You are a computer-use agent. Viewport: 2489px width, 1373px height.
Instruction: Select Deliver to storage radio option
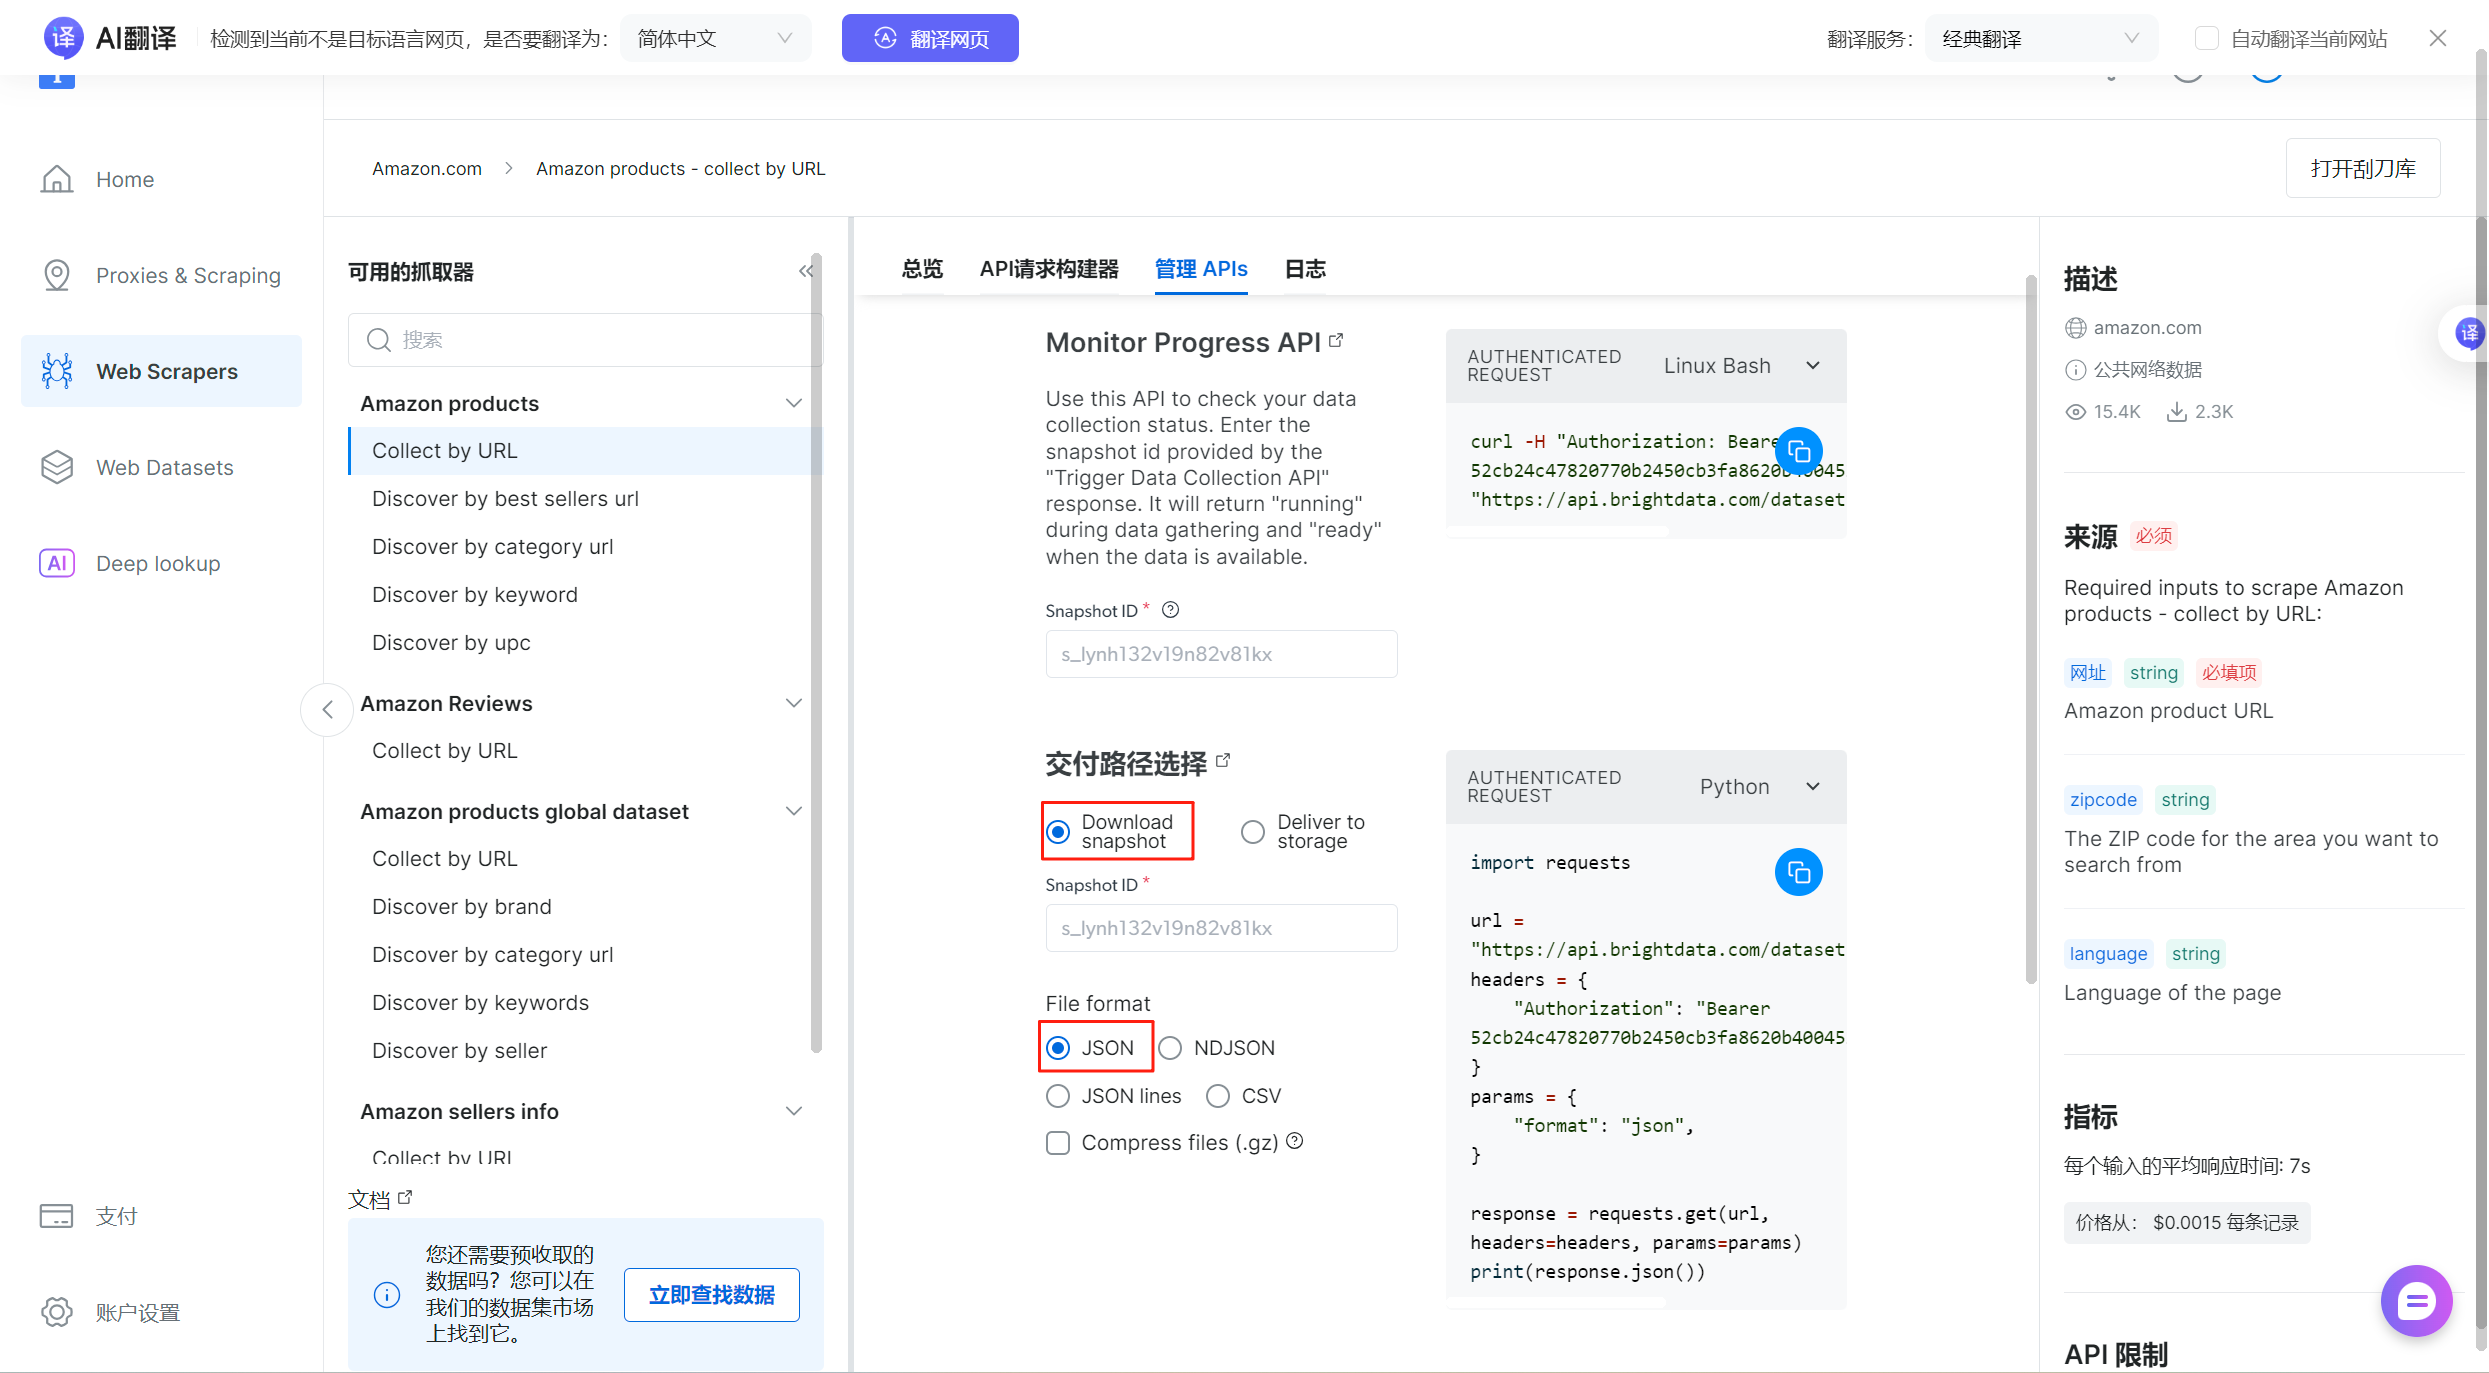1253,831
